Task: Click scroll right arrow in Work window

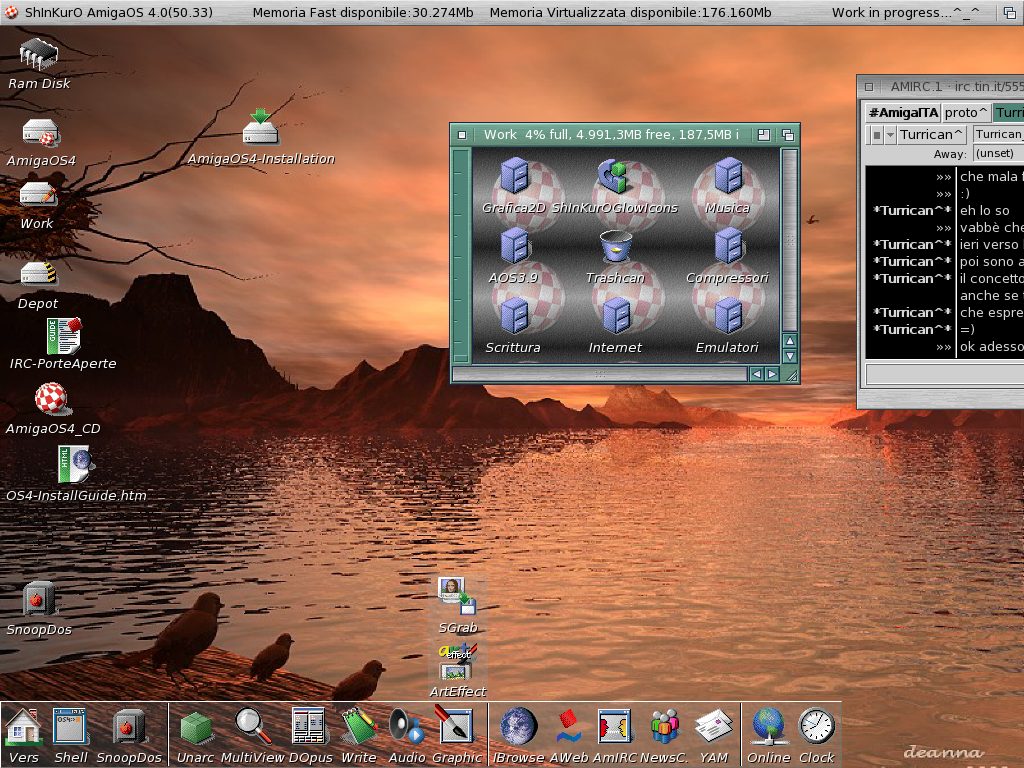Action: pos(772,374)
